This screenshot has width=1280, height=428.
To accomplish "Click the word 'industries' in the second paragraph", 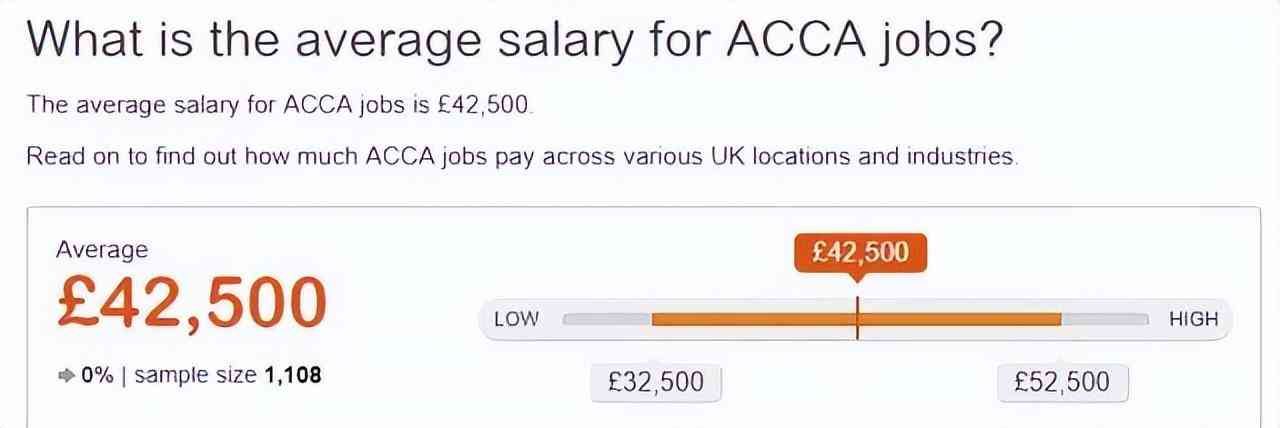I will point(965,157).
